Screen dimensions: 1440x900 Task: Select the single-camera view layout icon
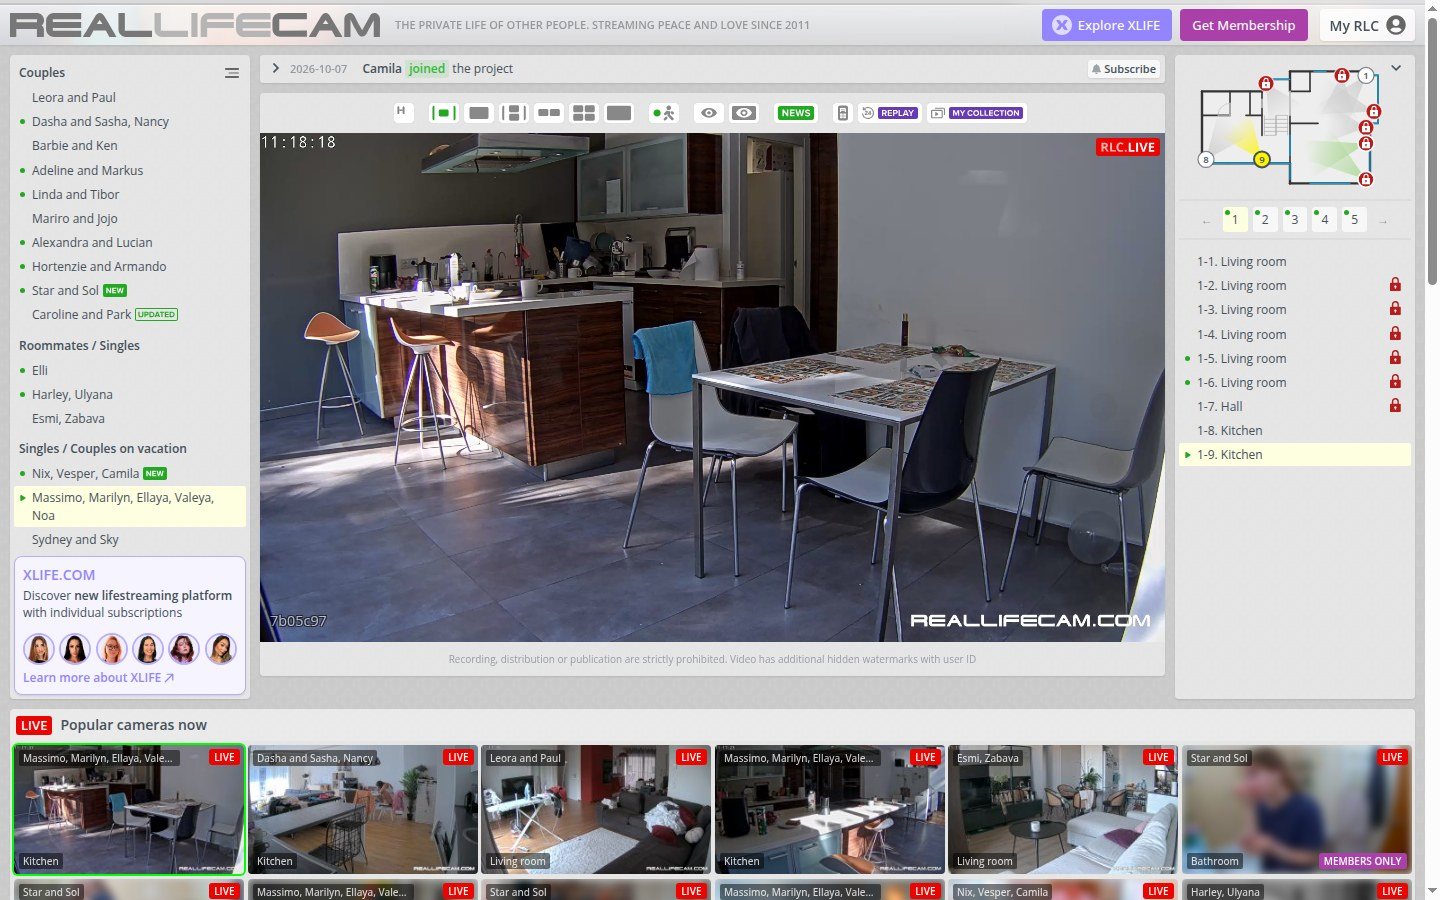[x=479, y=113]
